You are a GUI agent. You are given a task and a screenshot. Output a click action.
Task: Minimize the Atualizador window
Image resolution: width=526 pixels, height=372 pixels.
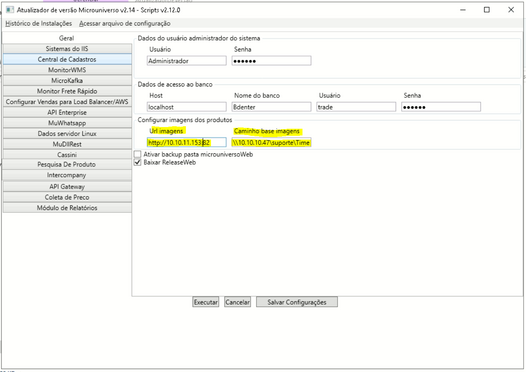(463, 10)
